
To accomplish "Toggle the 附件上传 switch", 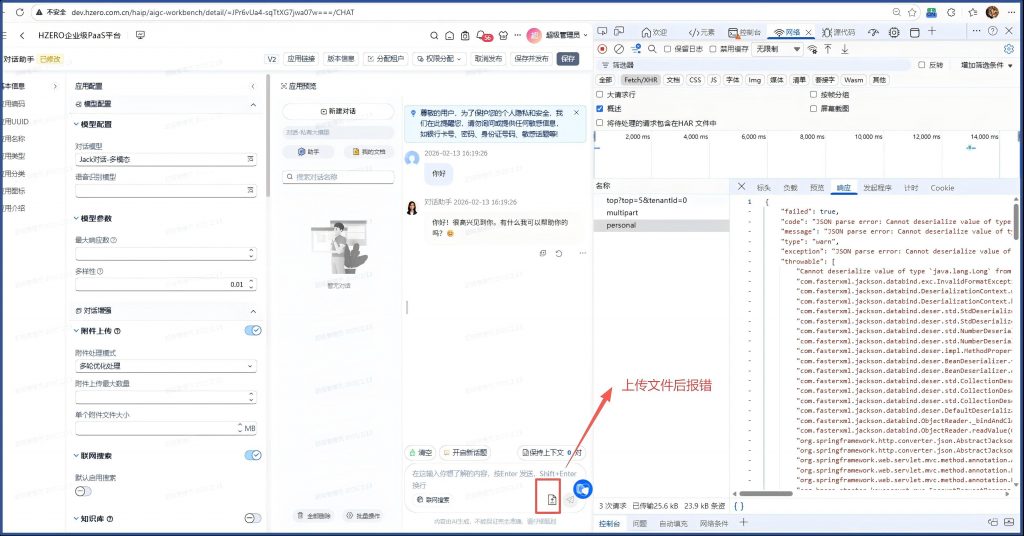I will coord(253,331).
